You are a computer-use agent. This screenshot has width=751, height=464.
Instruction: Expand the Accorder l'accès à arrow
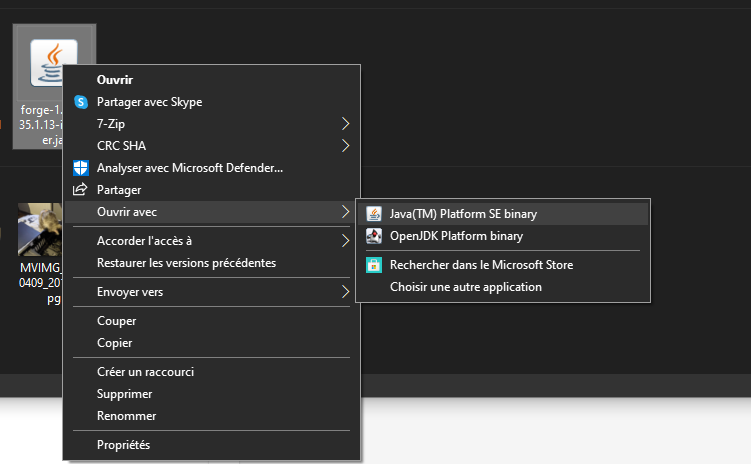346,240
